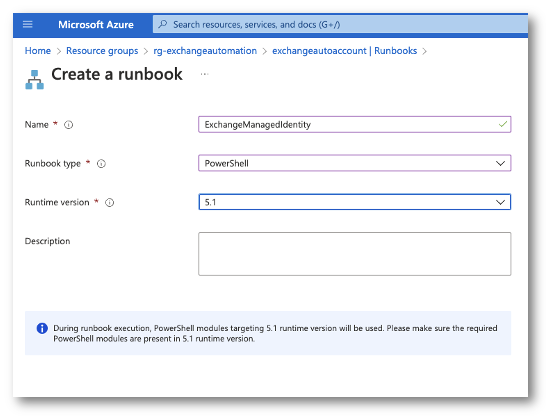Click the chevron arrow on Runtime version
546x418 pixels.
point(500,202)
